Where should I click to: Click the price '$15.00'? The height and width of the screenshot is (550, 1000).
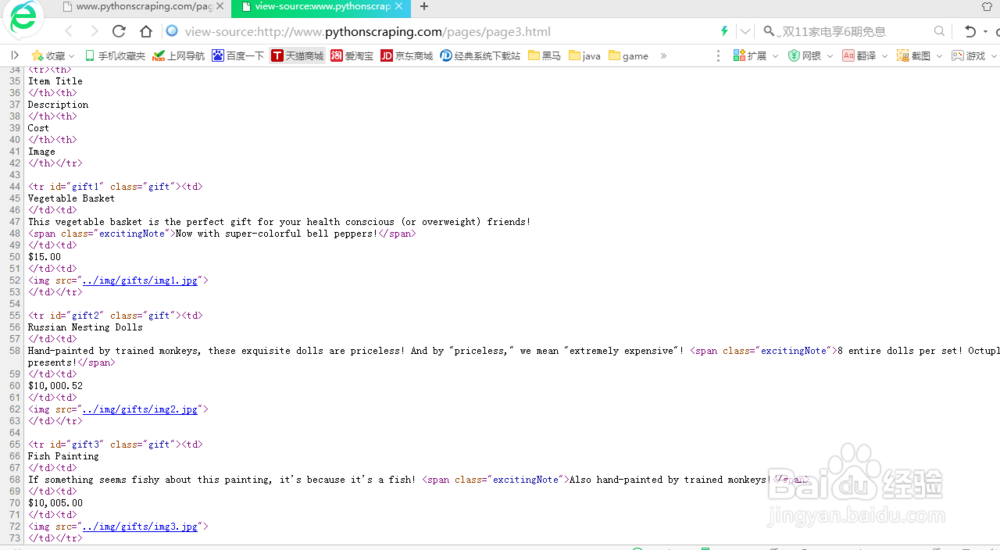[x=45, y=257]
